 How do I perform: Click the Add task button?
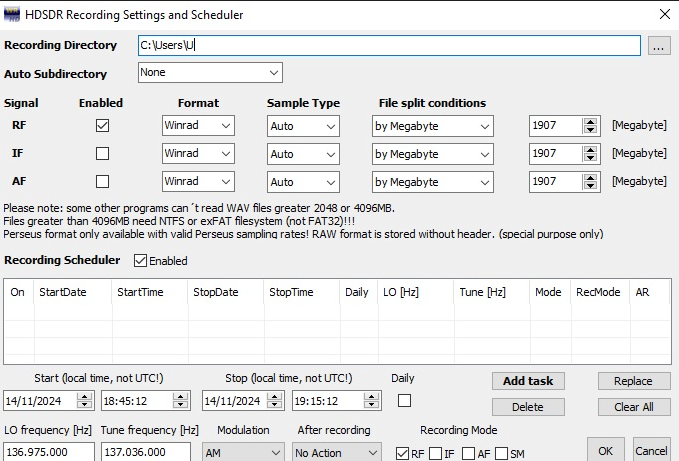[528, 381]
